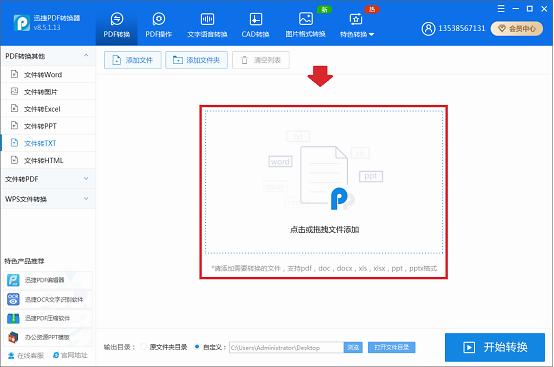Click the 迅捷PDF转换器 logo icon
The width and height of the screenshot is (554, 367).
tap(21, 23)
